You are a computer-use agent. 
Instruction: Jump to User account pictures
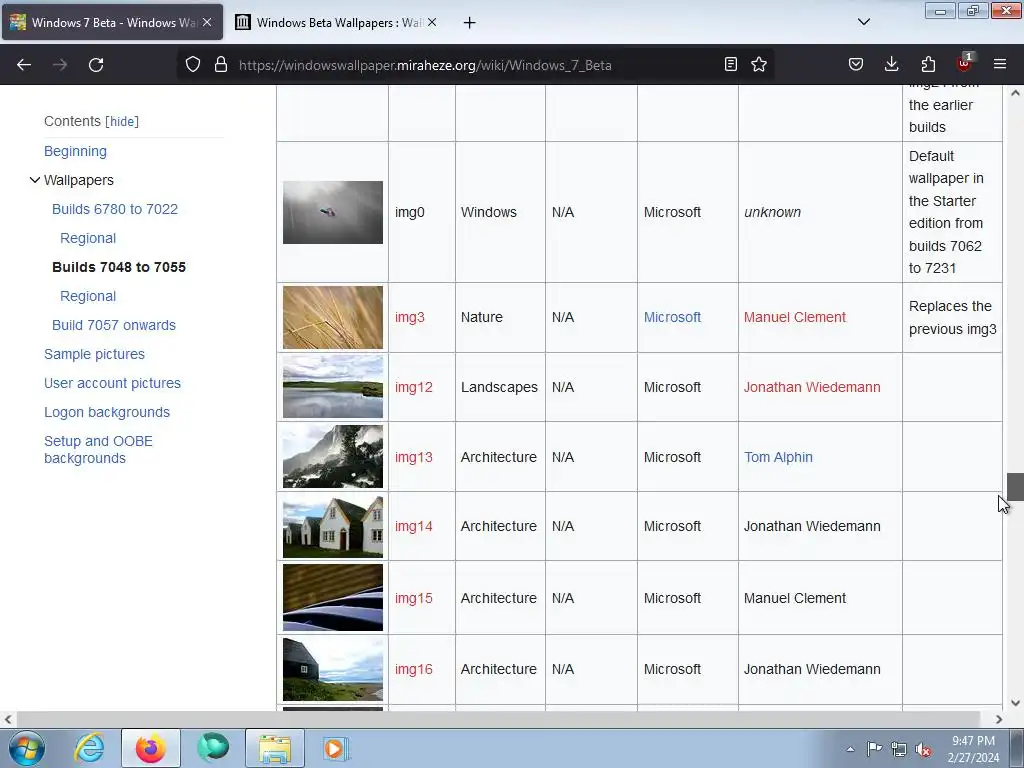[x=112, y=383]
